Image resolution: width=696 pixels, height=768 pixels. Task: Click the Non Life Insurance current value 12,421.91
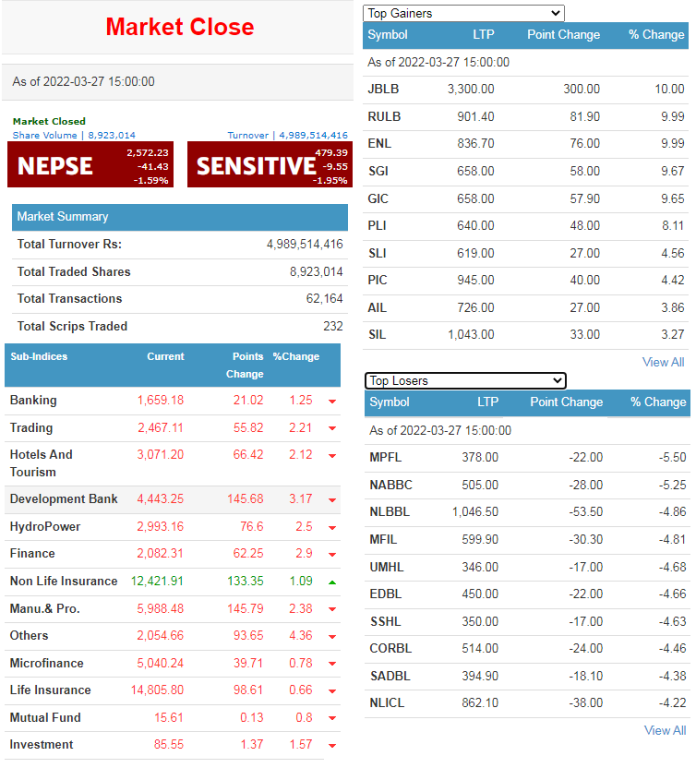(x=157, y=581)
